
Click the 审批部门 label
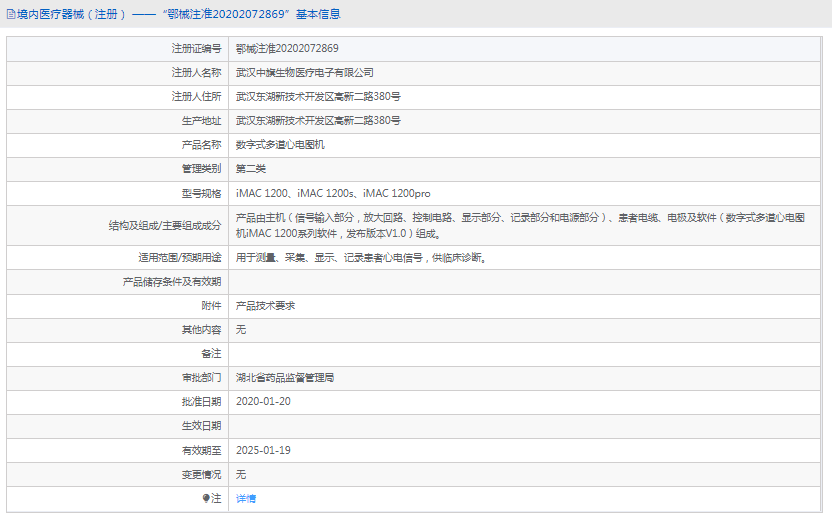[201, 378]
